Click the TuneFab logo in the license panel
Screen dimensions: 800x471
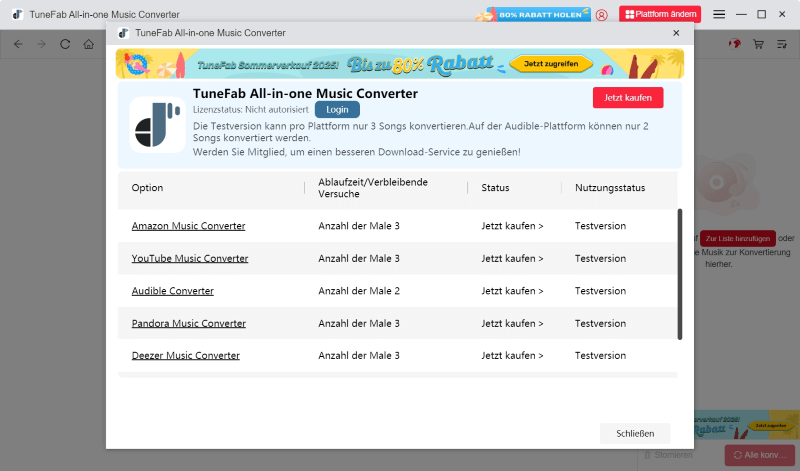pos(158,125)
